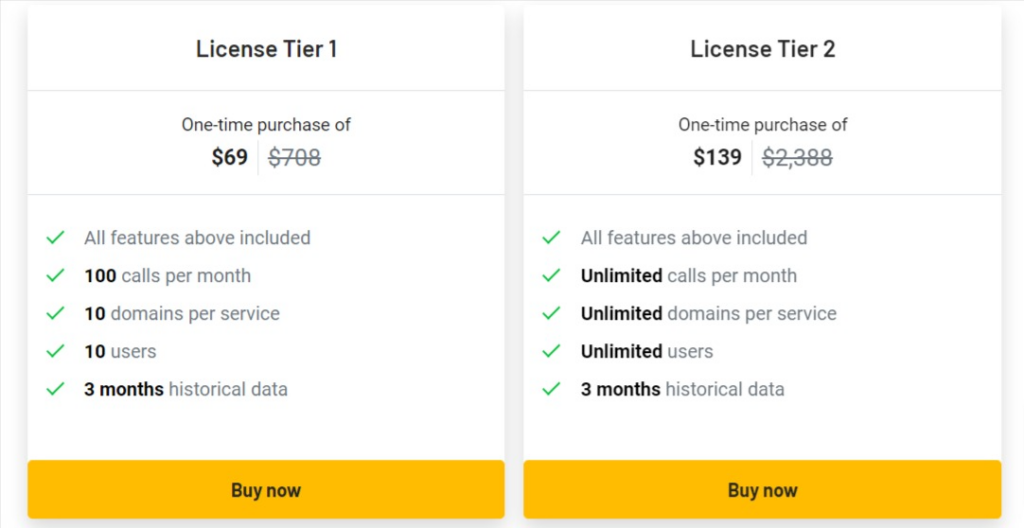Select the License Tier 2 heading

point(763,49)
